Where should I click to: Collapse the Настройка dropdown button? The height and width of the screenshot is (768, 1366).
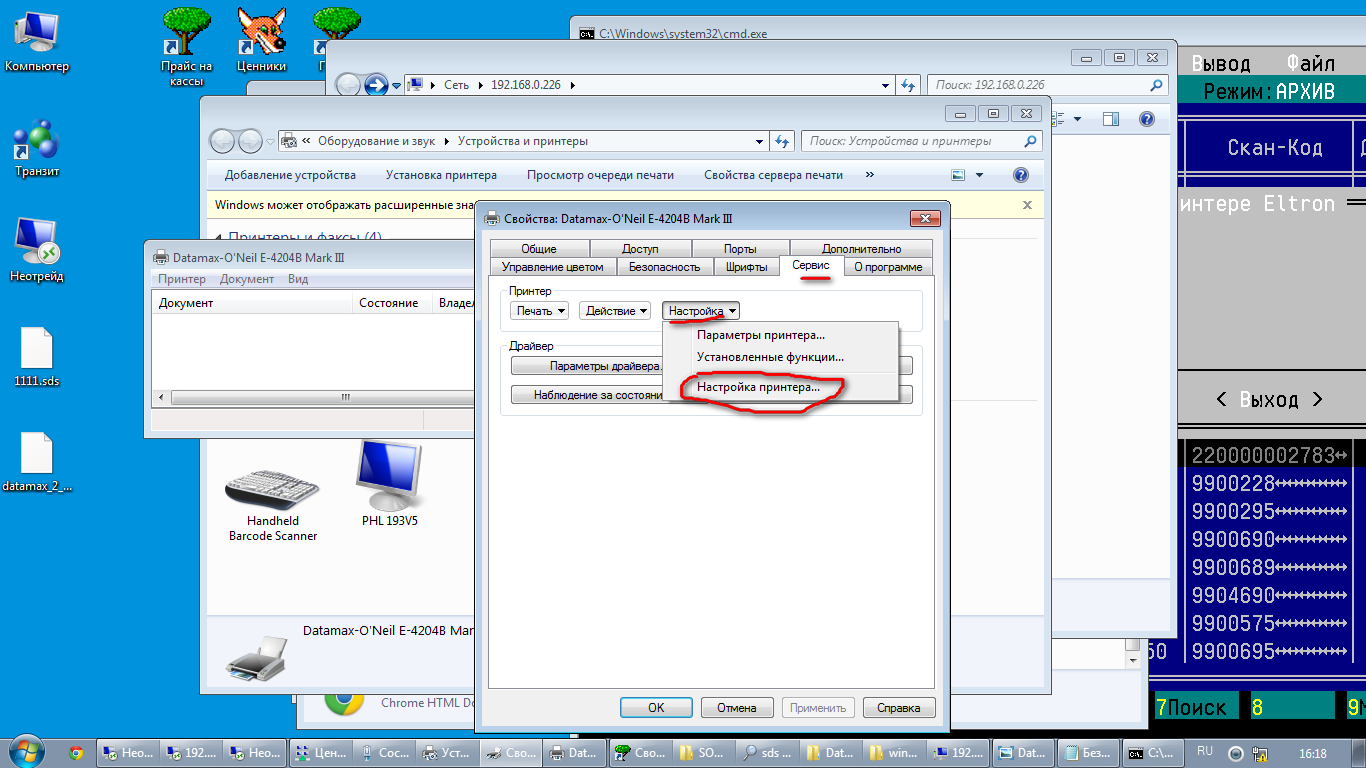702,311
